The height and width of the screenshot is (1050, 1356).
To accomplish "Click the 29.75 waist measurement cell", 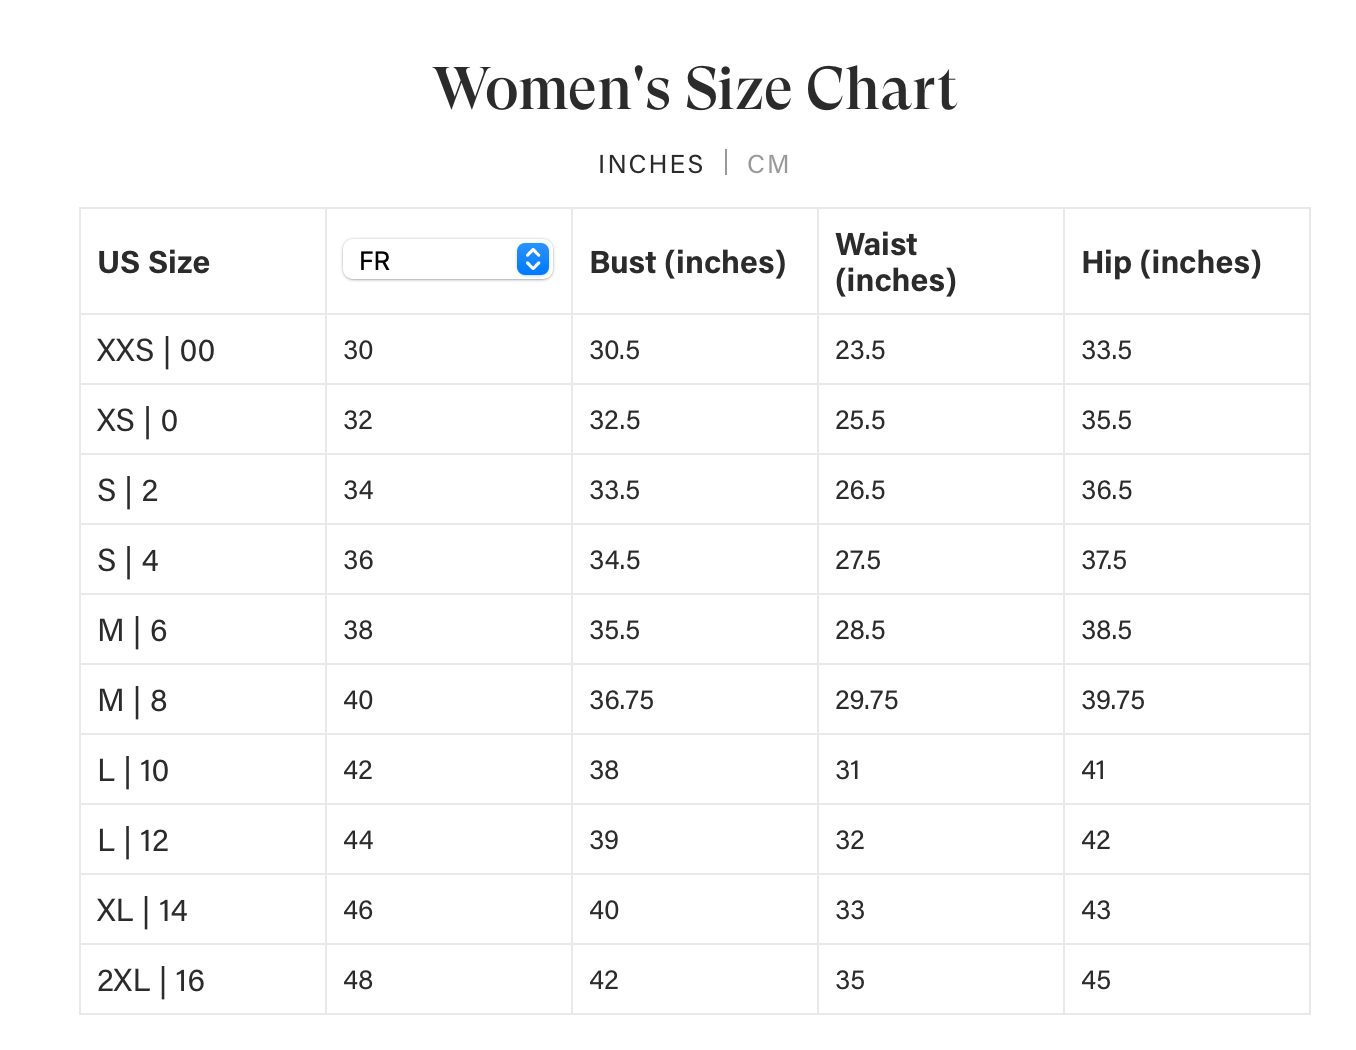I will [x=867, y=701].
